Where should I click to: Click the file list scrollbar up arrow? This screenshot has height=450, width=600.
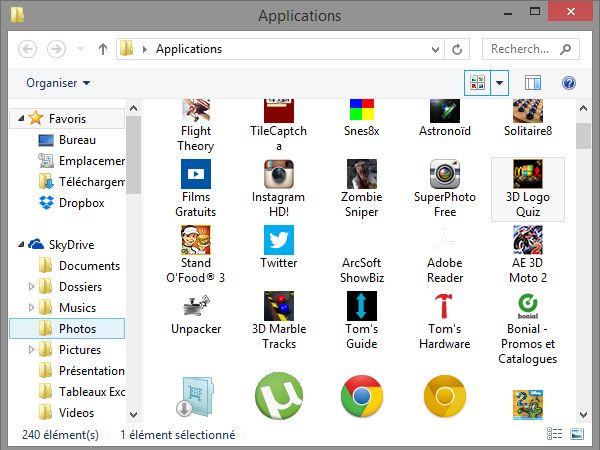(583, 108)
